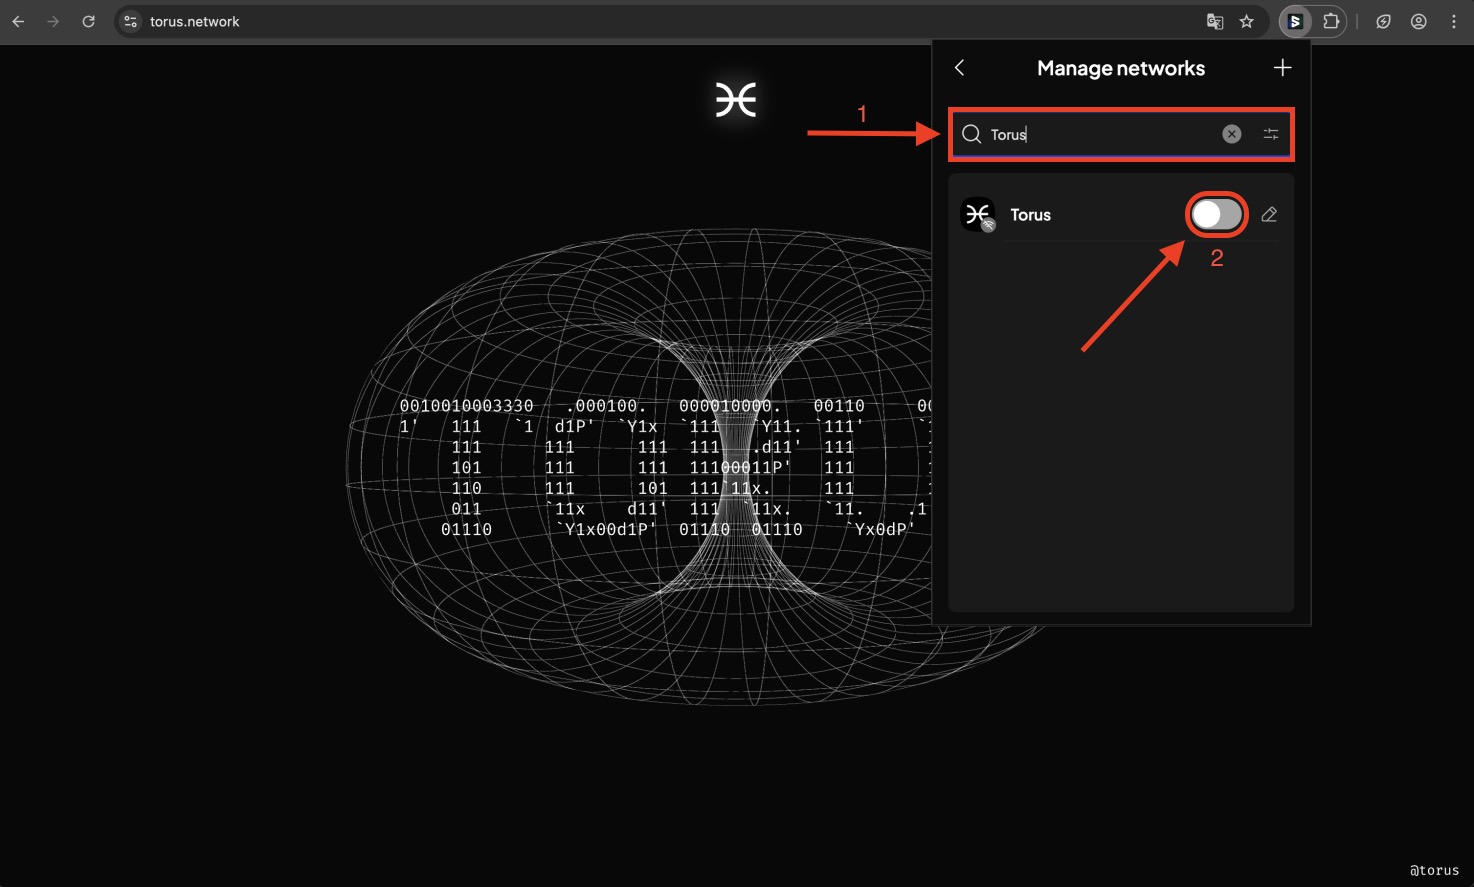Open the browser profile menu
Screen dimensions: 1474x887
coord(1418,21)
